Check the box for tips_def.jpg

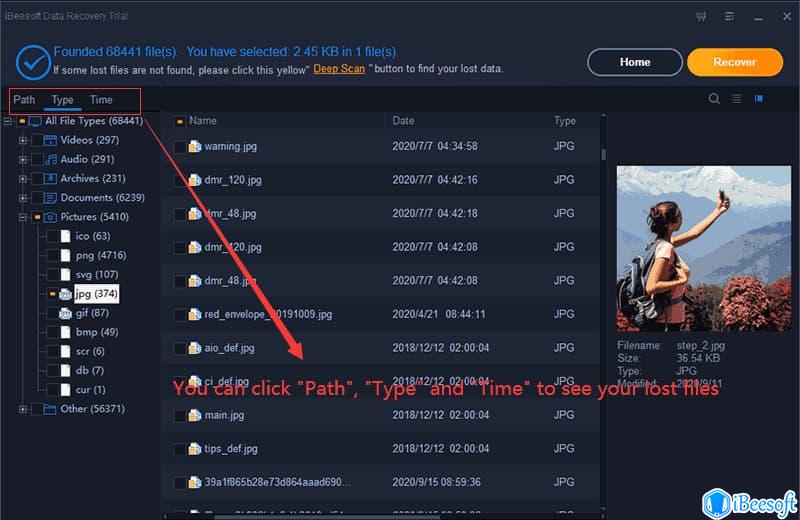pyautogui.click(x=180, y=451)
